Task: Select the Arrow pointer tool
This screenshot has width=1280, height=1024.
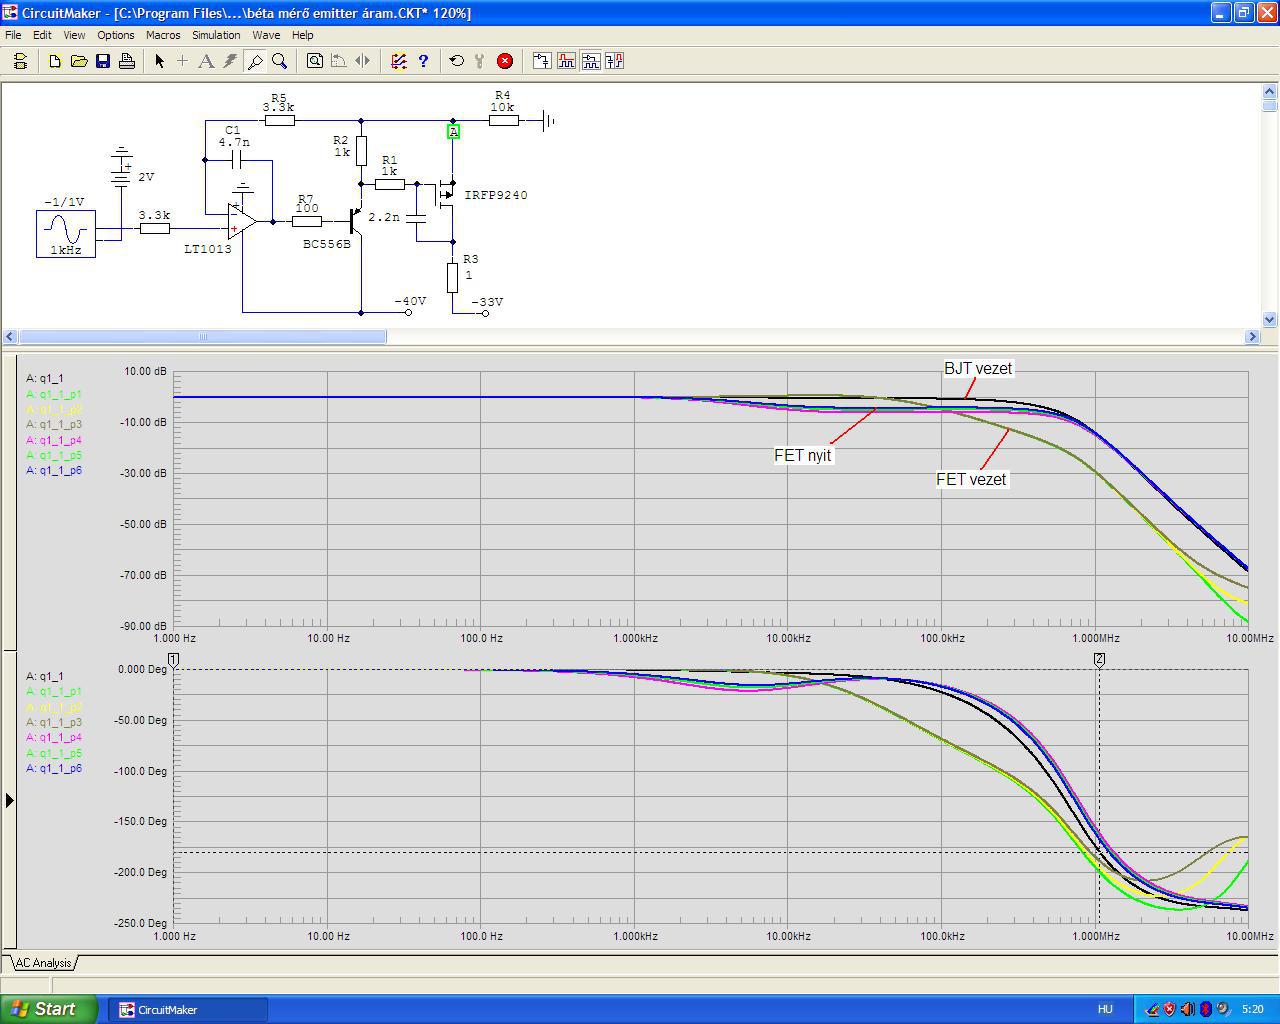Action: click(x=159, y=61)
